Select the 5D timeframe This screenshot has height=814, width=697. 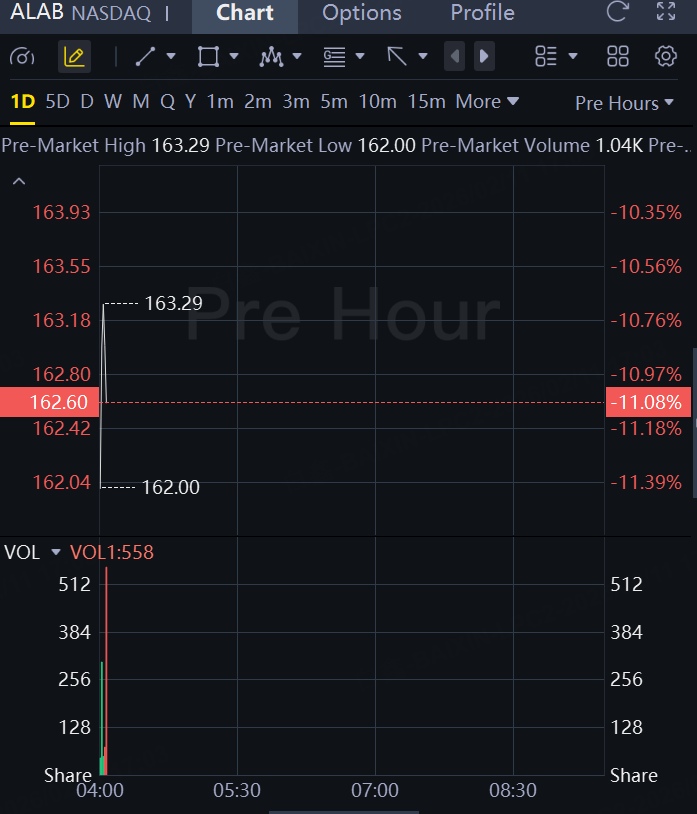coord(58,102)
